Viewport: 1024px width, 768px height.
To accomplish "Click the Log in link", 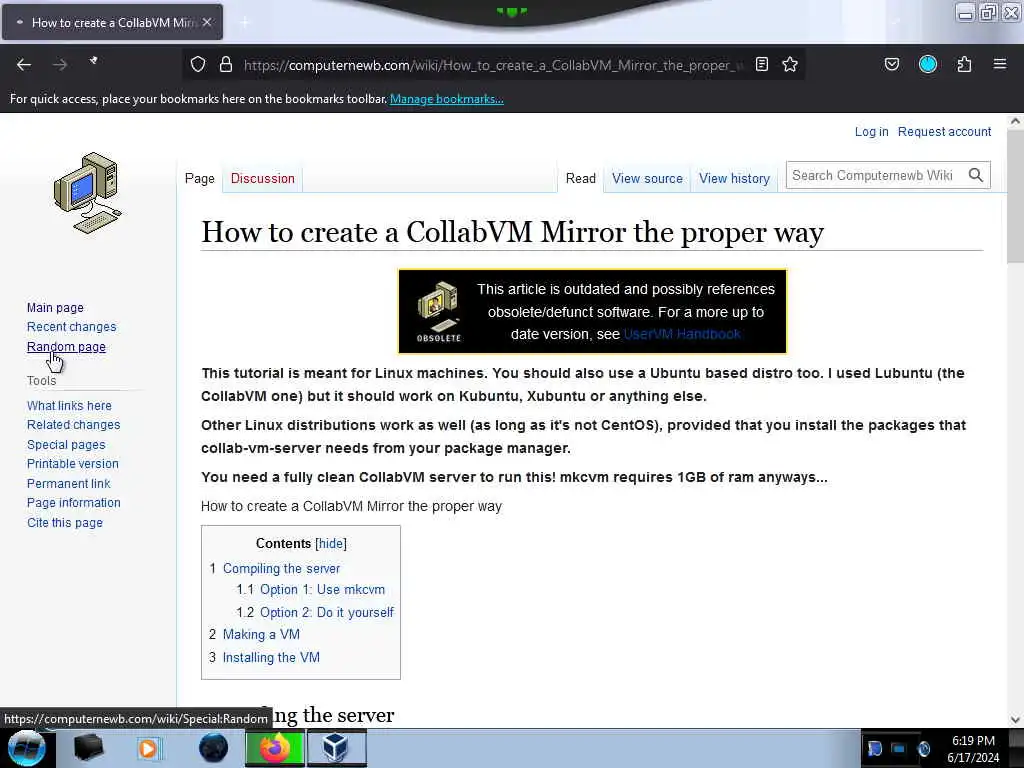I will pyautogui.click(x=871, y=131).
